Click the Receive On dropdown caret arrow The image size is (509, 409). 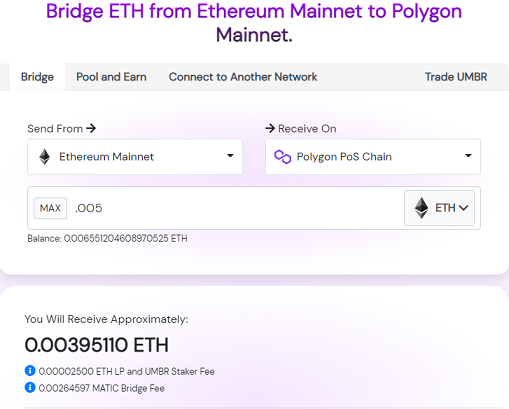click(468, 155)
